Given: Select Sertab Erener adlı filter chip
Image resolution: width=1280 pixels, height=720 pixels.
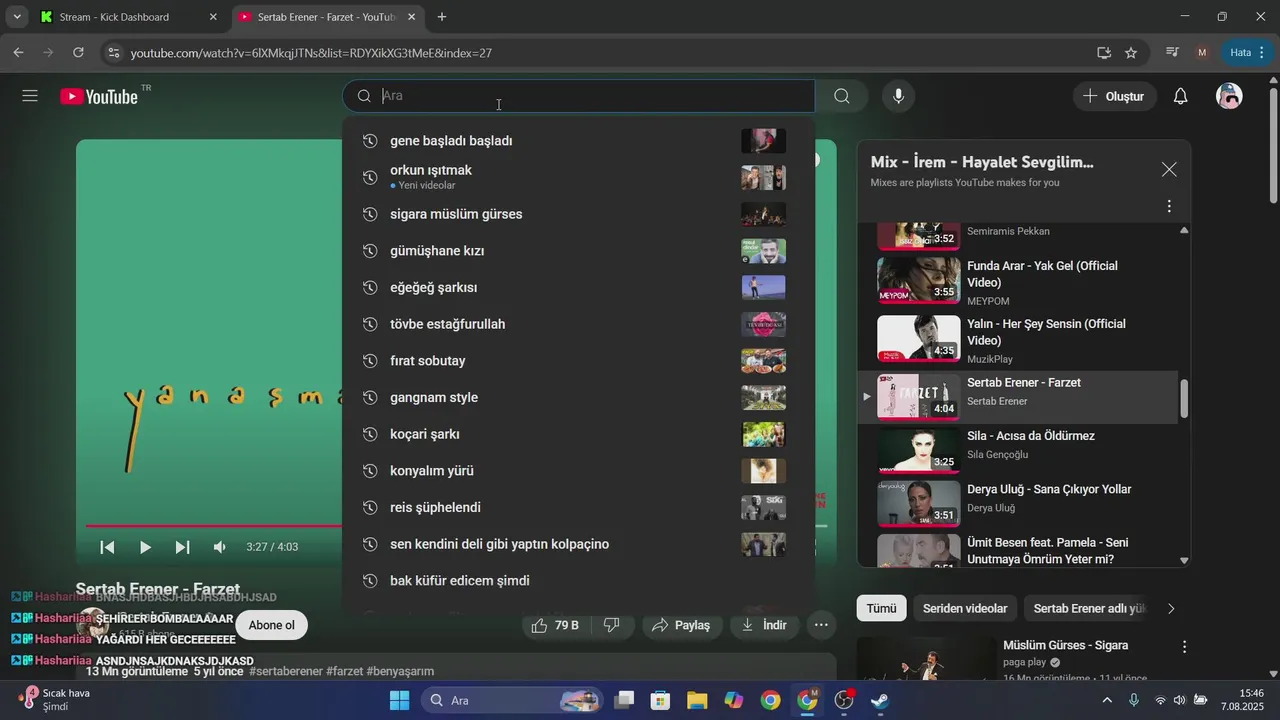Looking at the screenshot, I should tap(1088, 608).
